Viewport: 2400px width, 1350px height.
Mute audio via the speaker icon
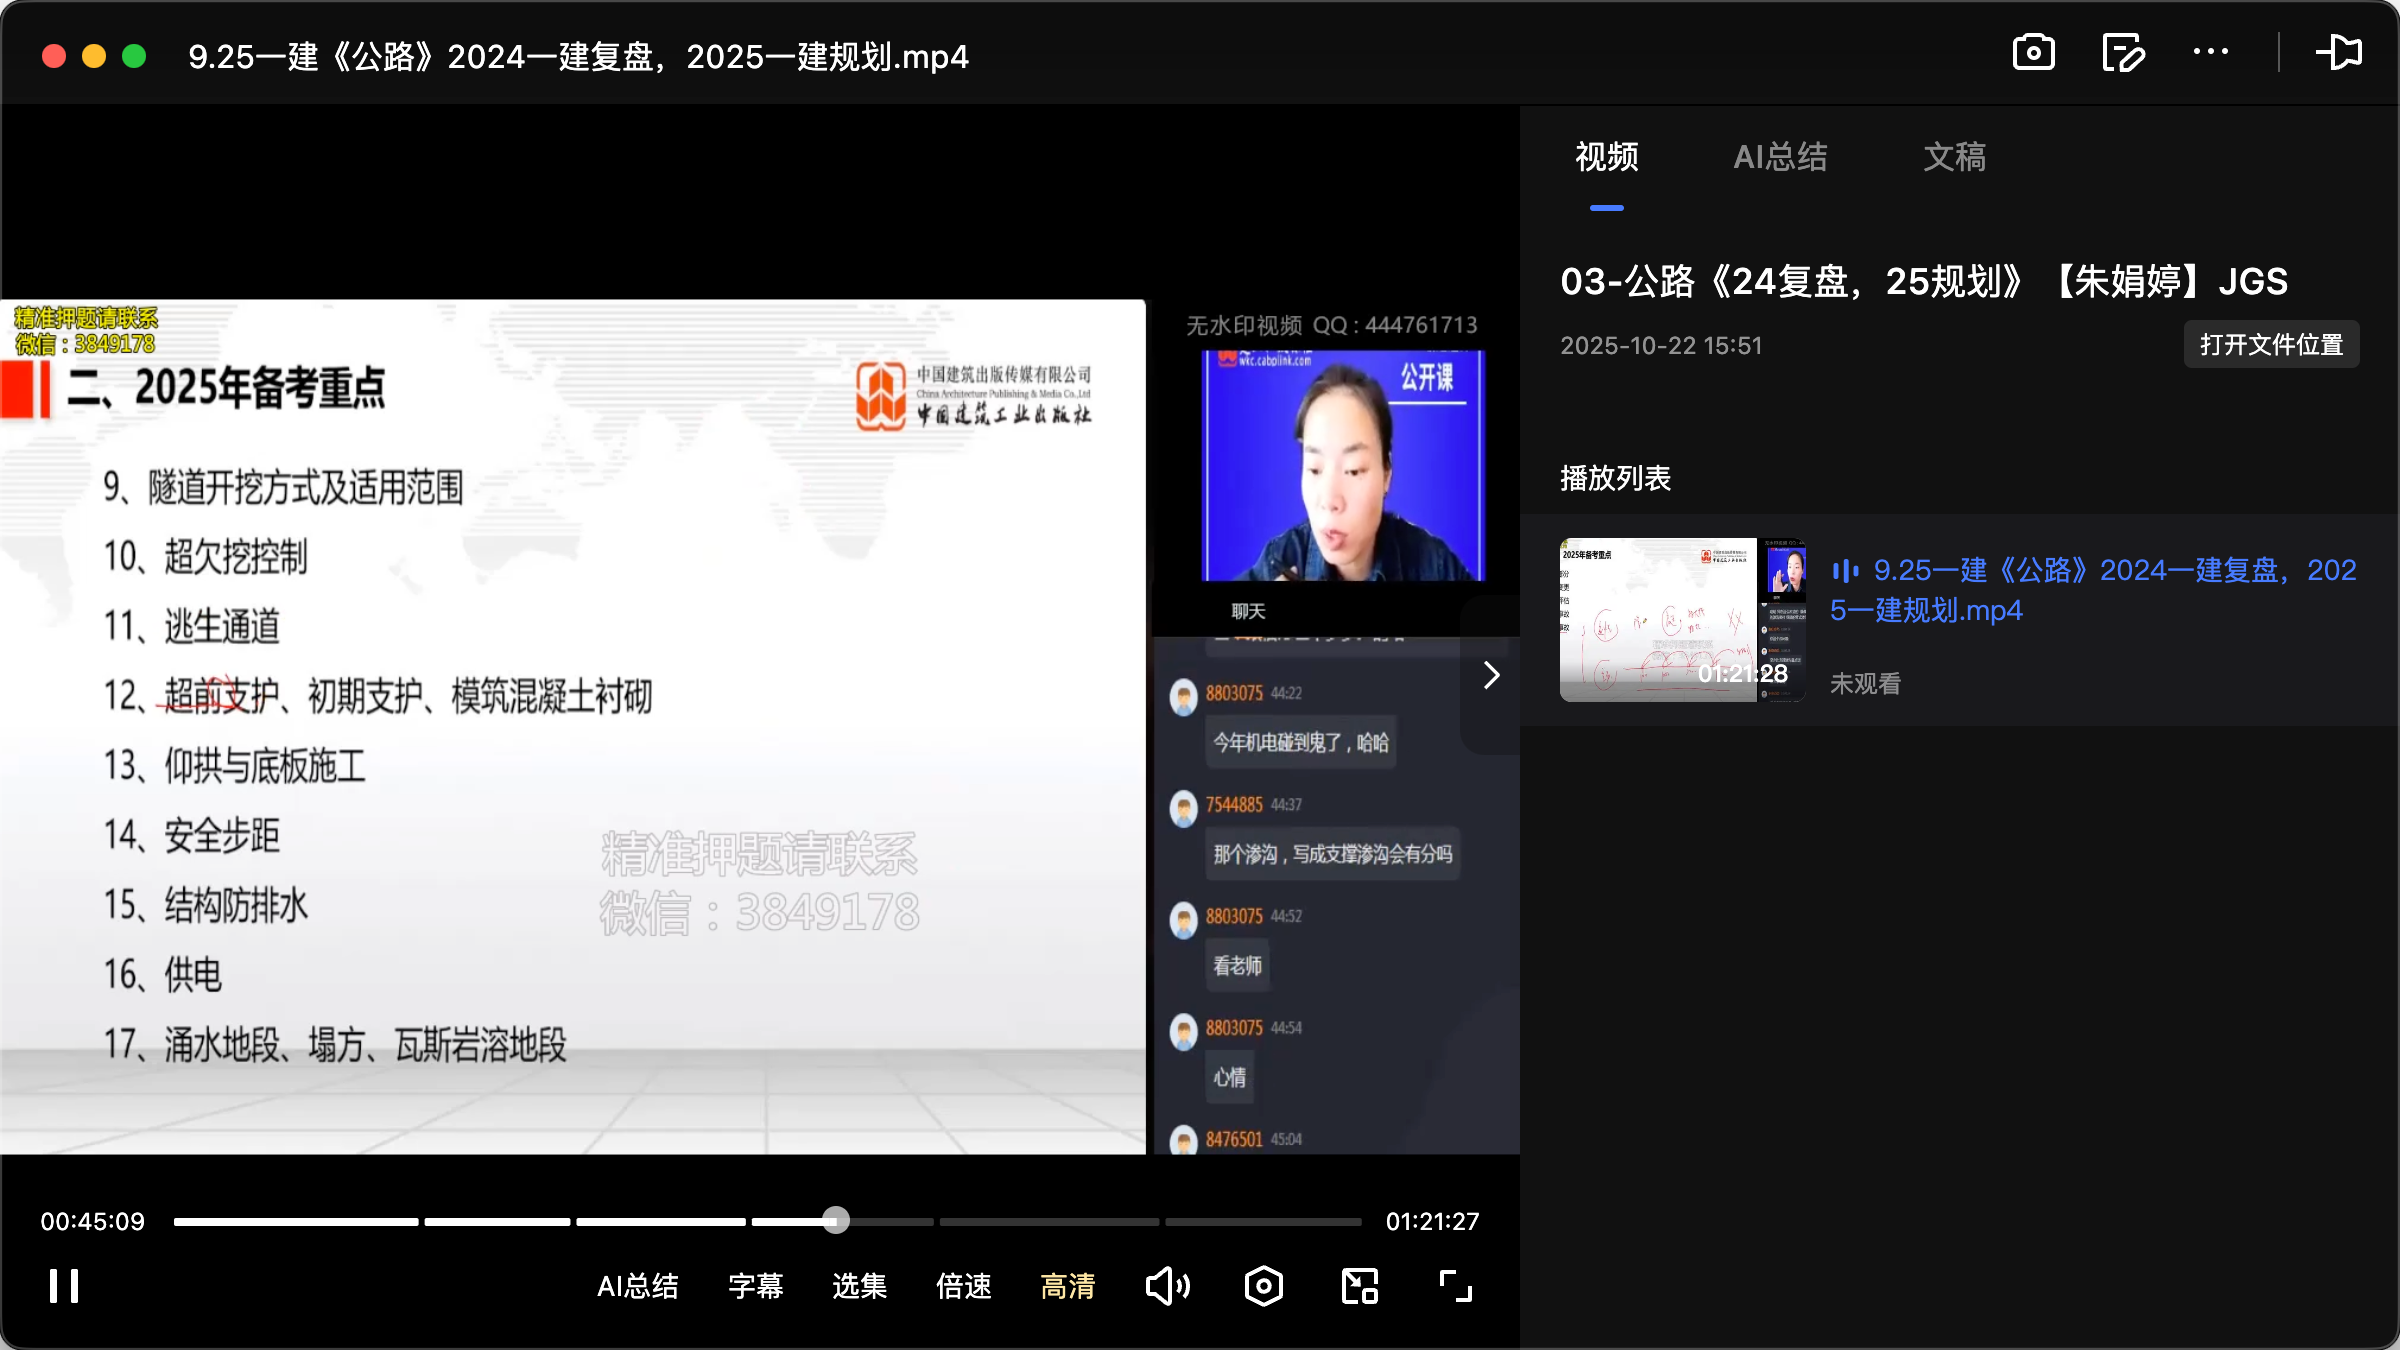[1168, 1286]
